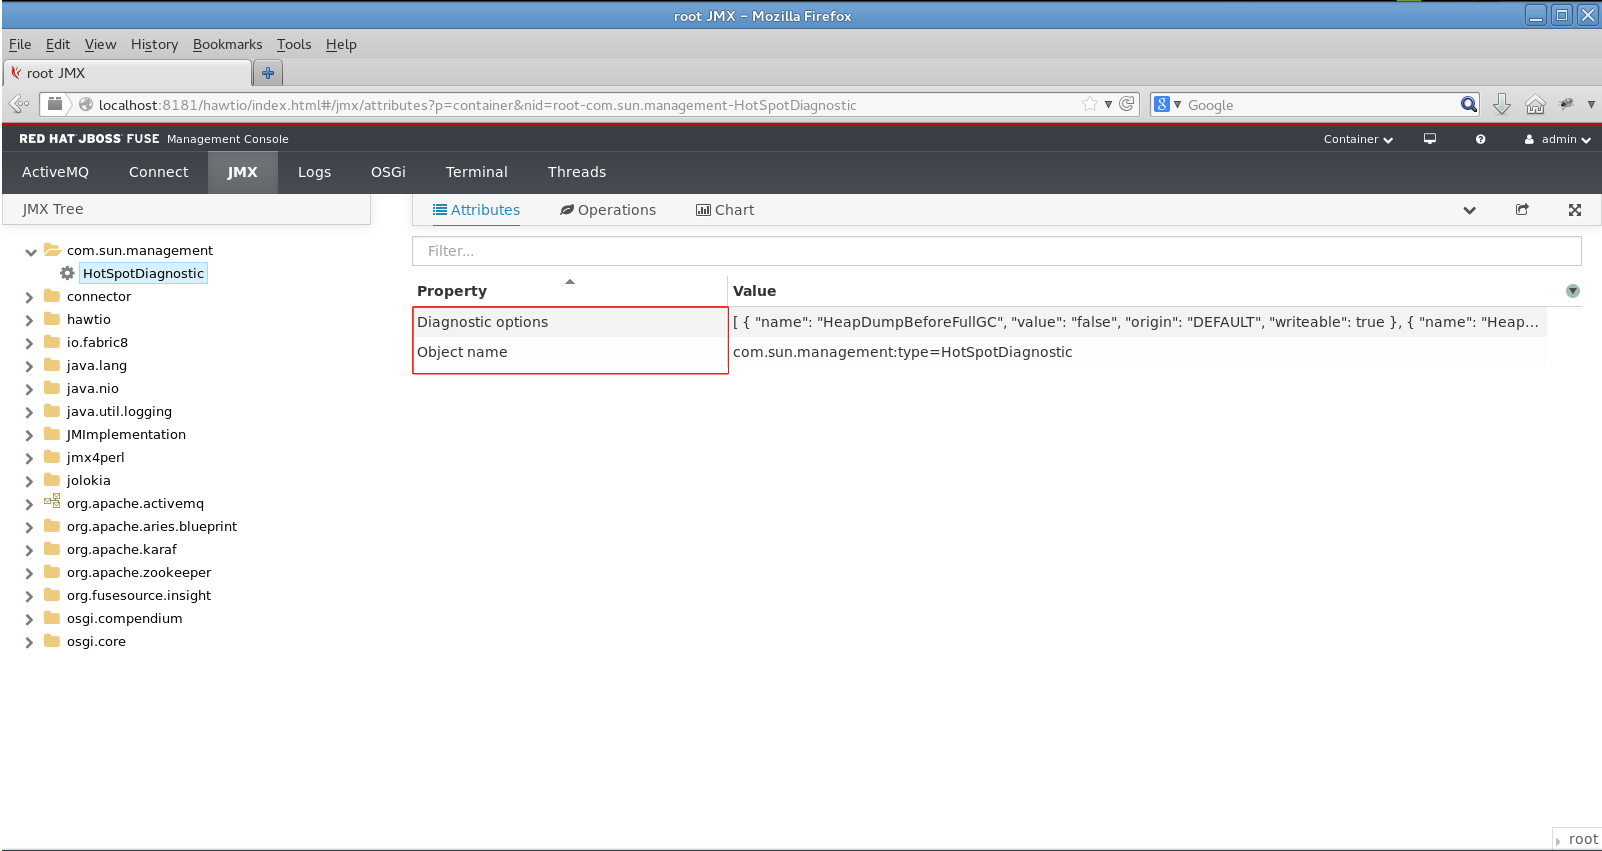Screen dimensions: 1602x851
Task: Click the com.sun.management:type=HotSpotDiagnostic value
Action: (x=902, y=352)
